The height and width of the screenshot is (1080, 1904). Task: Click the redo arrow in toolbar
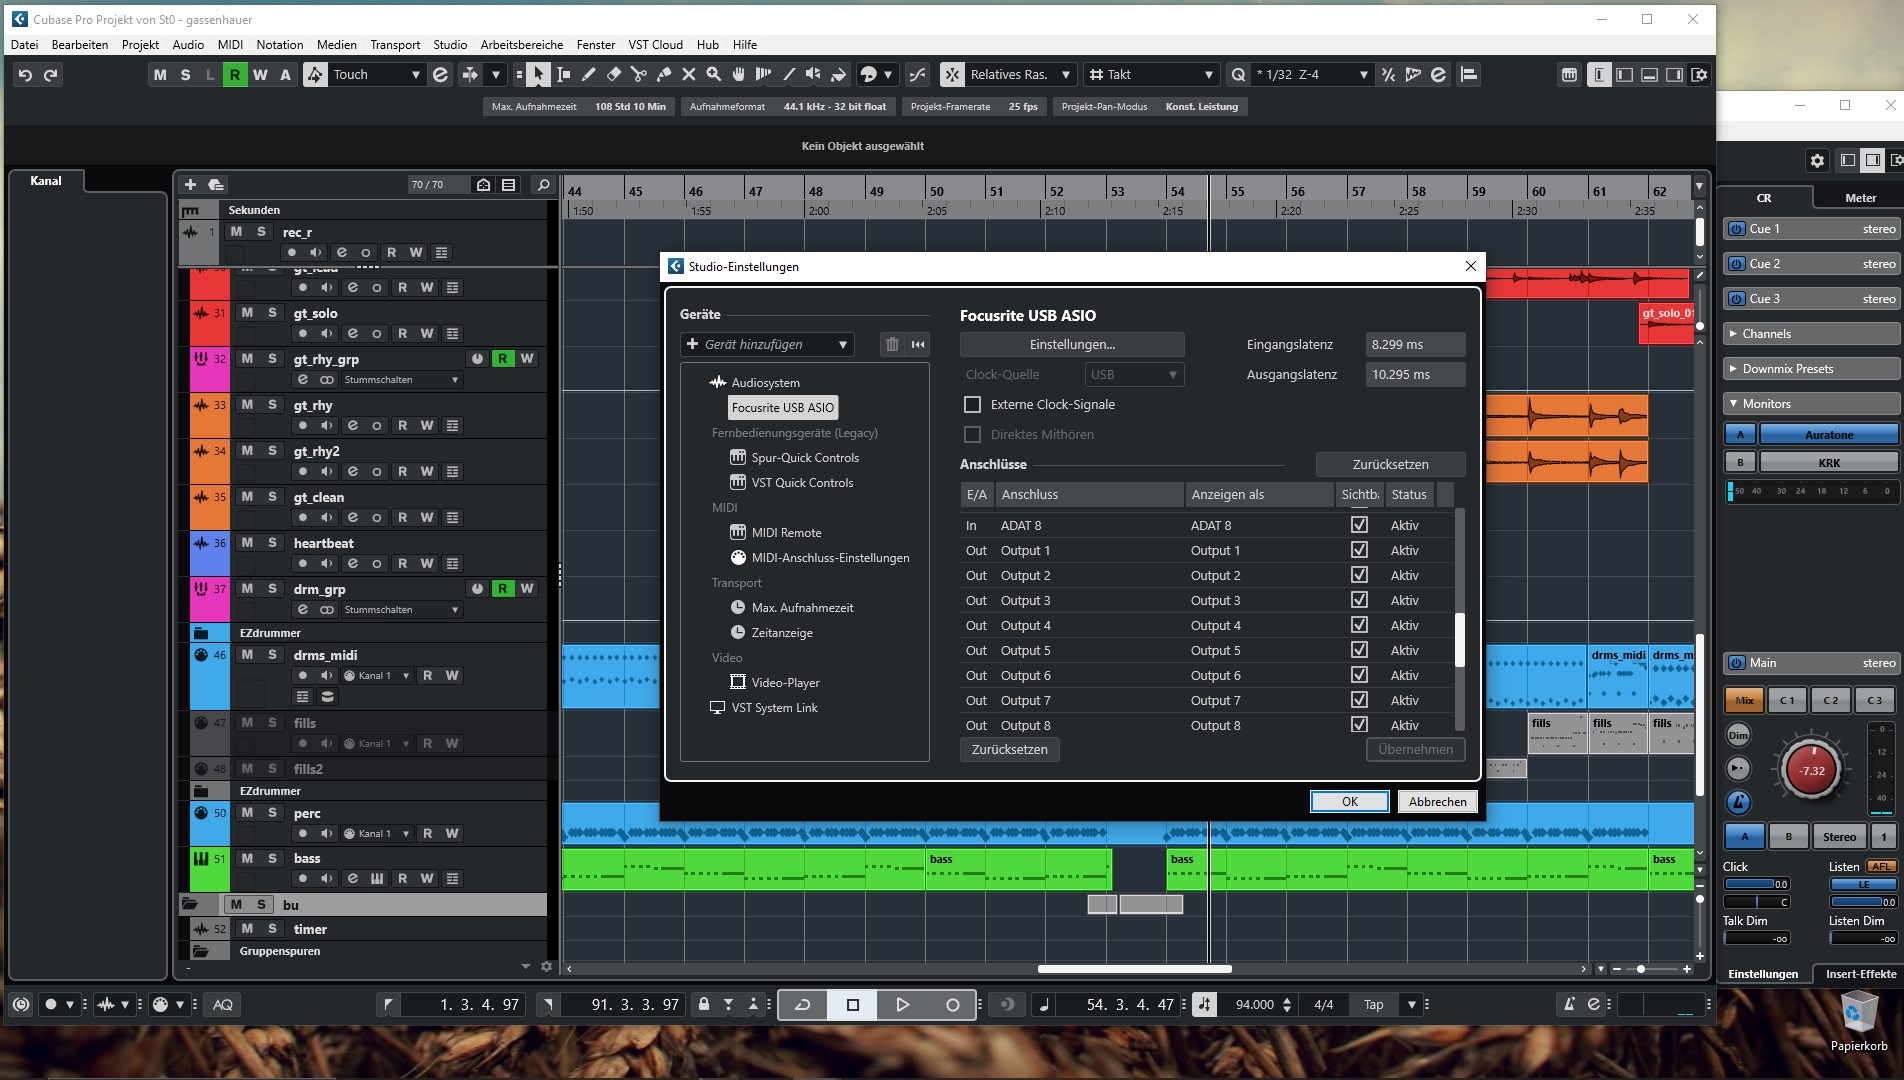[51, 75]
